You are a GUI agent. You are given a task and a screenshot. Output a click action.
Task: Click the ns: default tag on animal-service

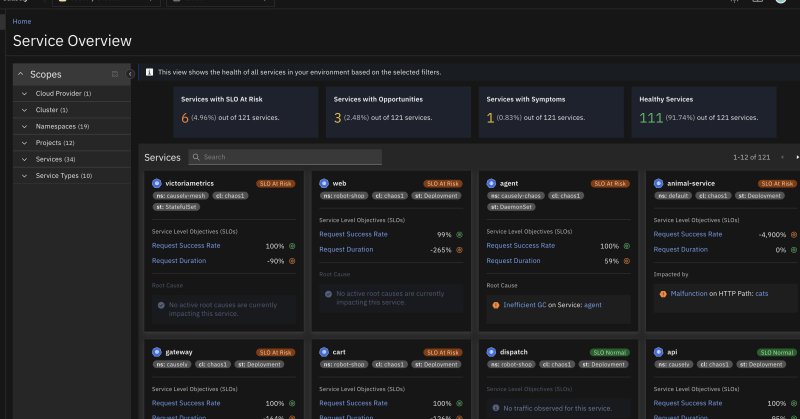[x=673, y=196]
